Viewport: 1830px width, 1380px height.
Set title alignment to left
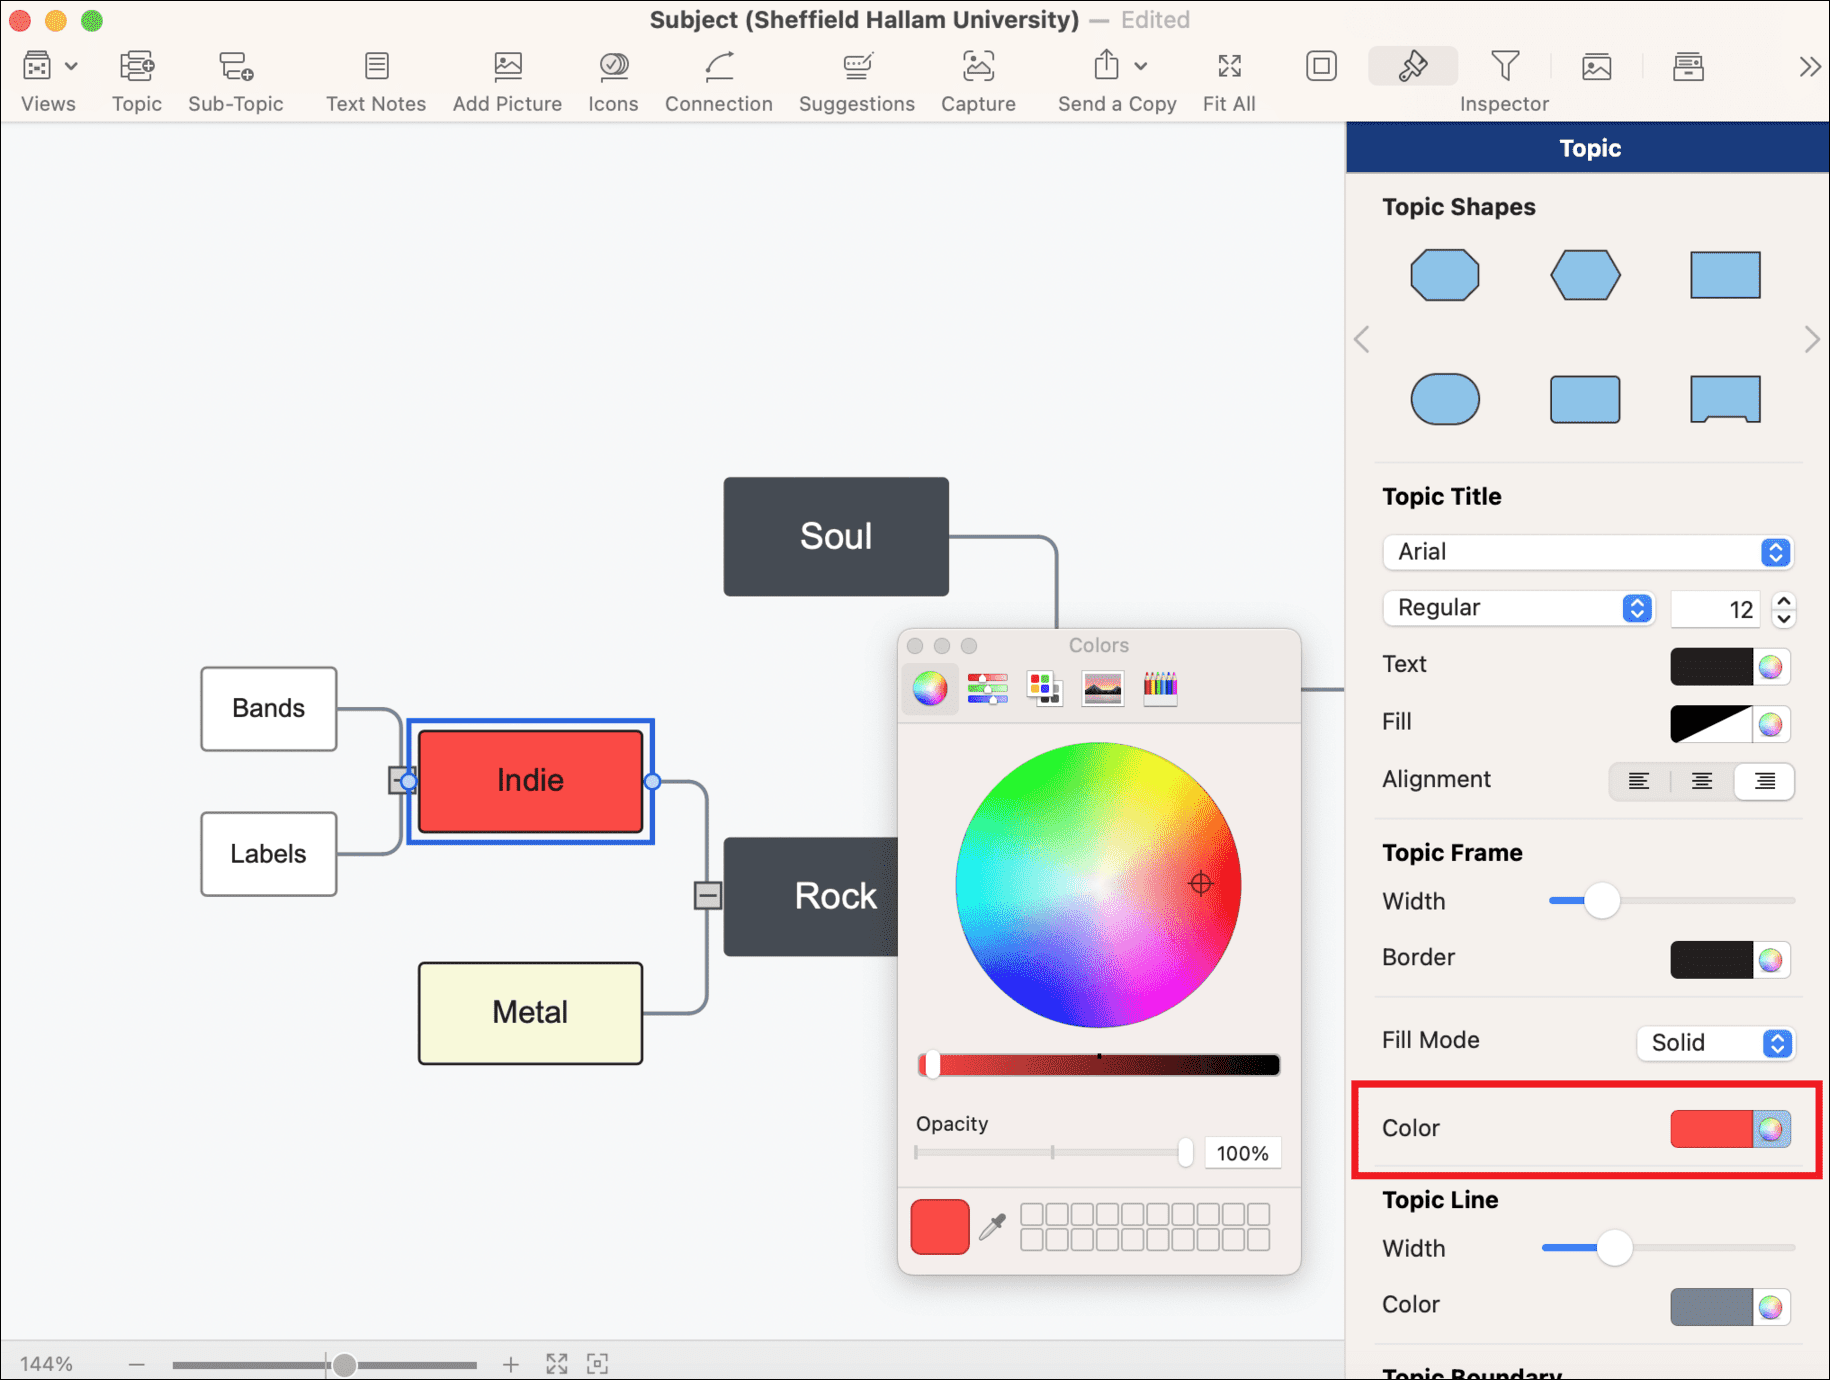tap(1638, 781)
